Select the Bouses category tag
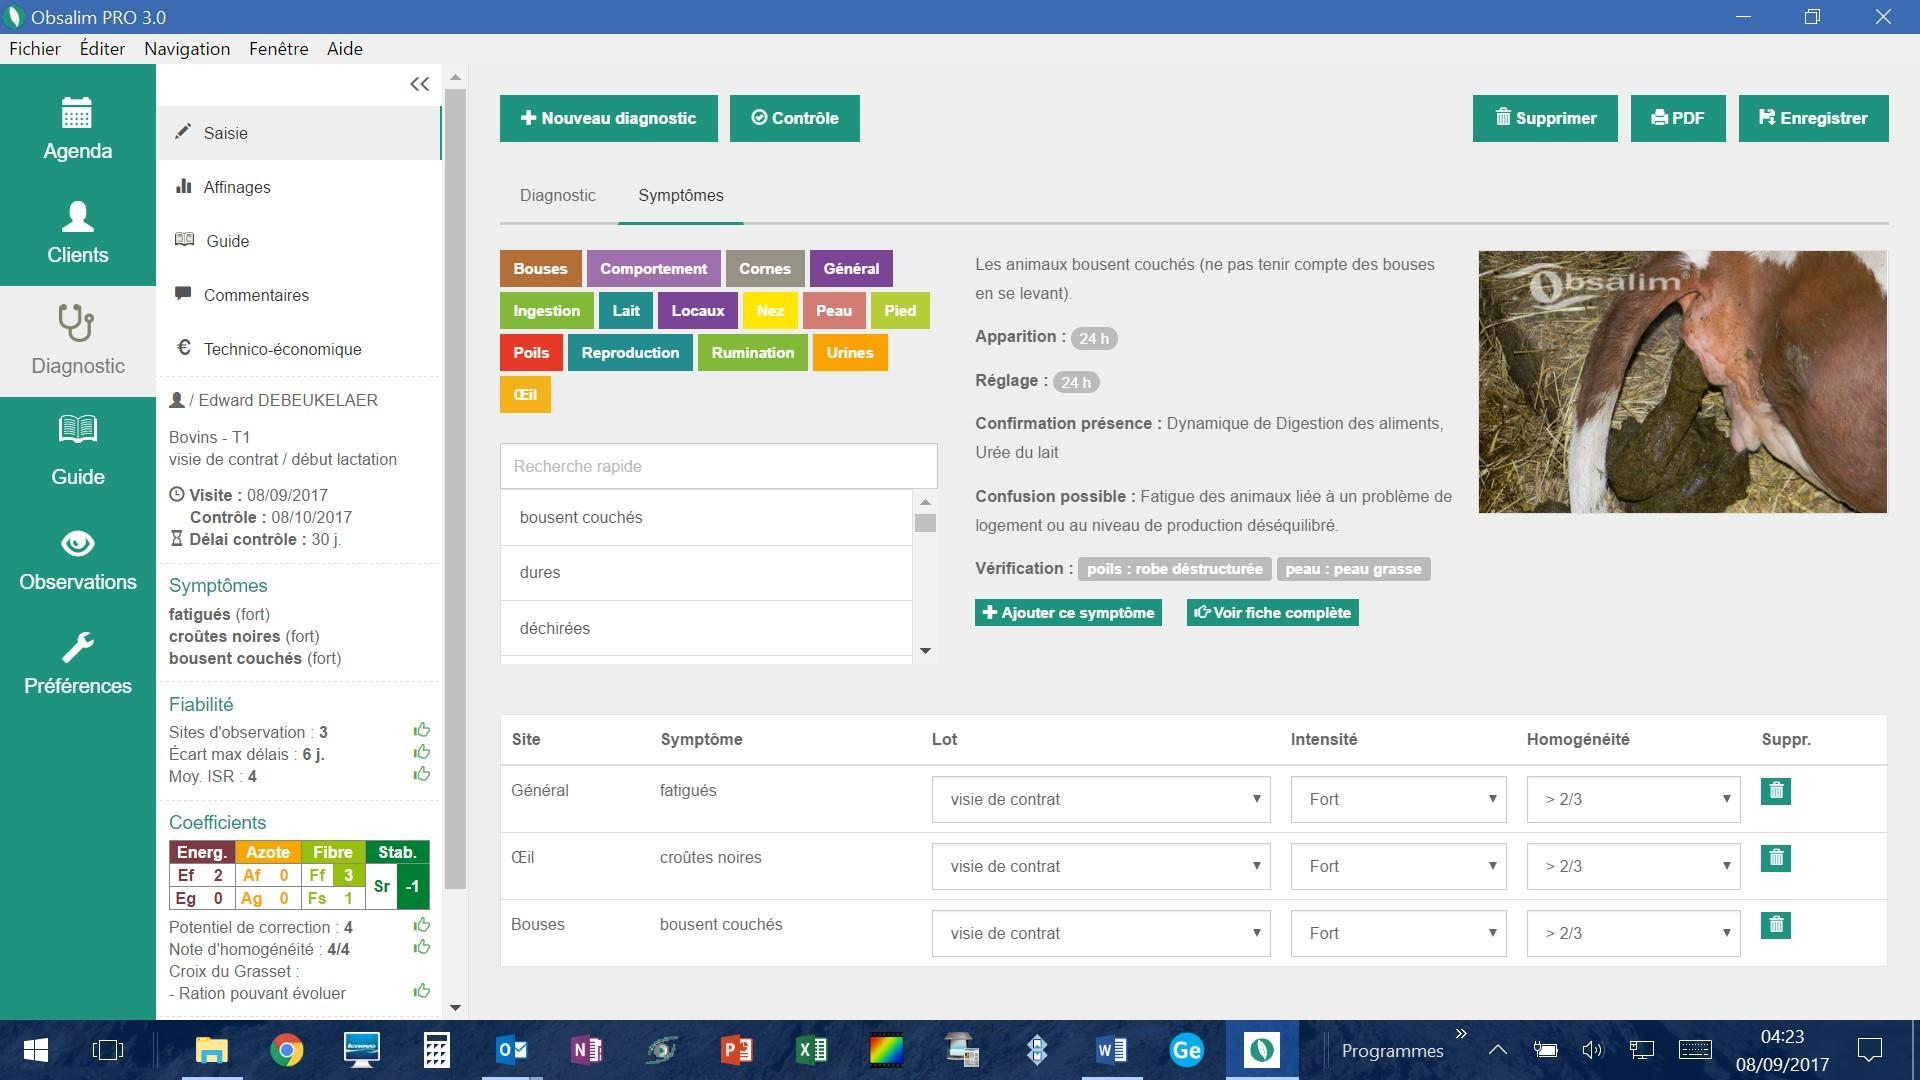 (x=540, y=269)
